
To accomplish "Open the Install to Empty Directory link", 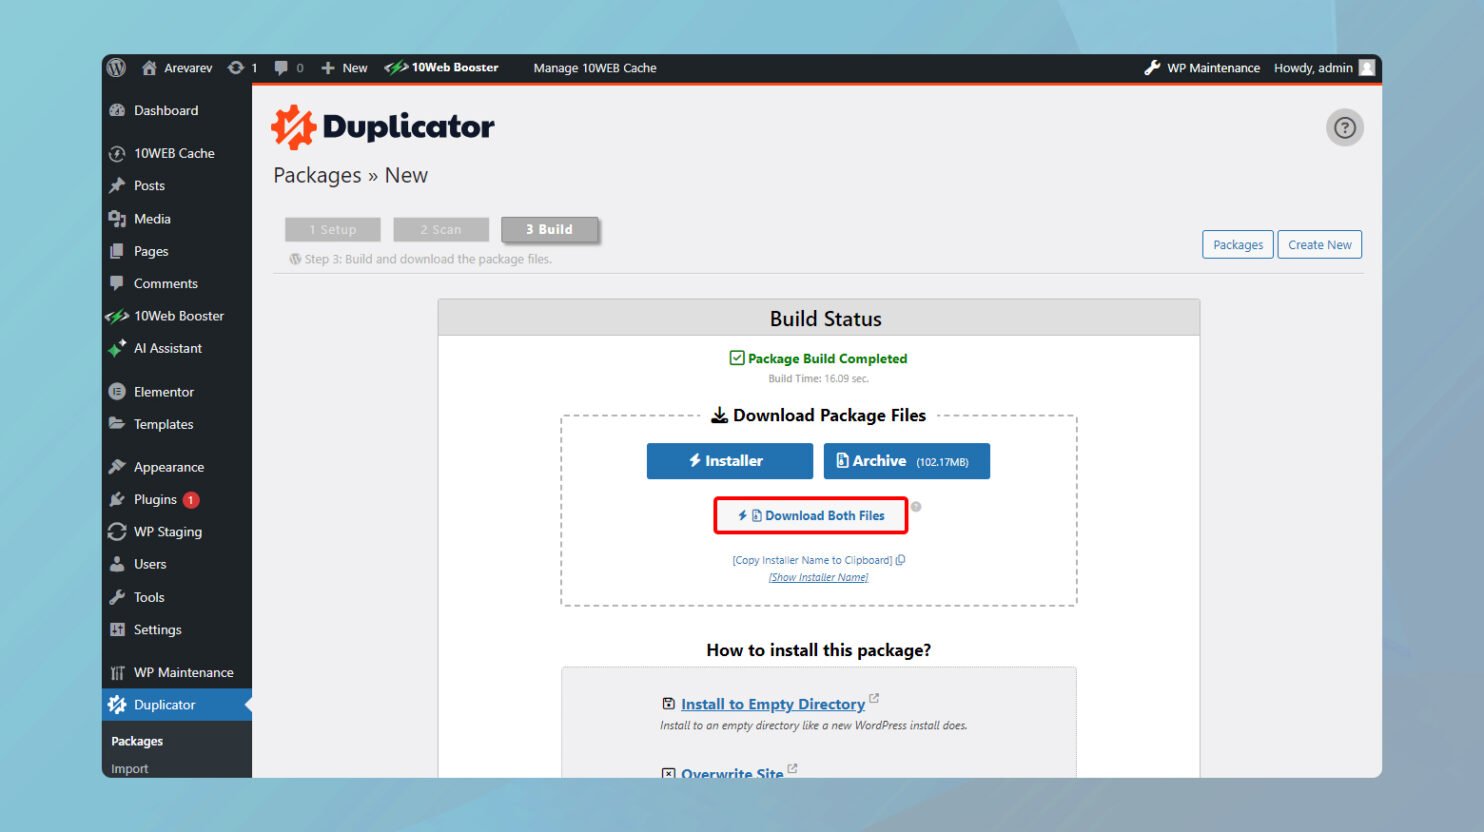I will (x=772, y=704).
